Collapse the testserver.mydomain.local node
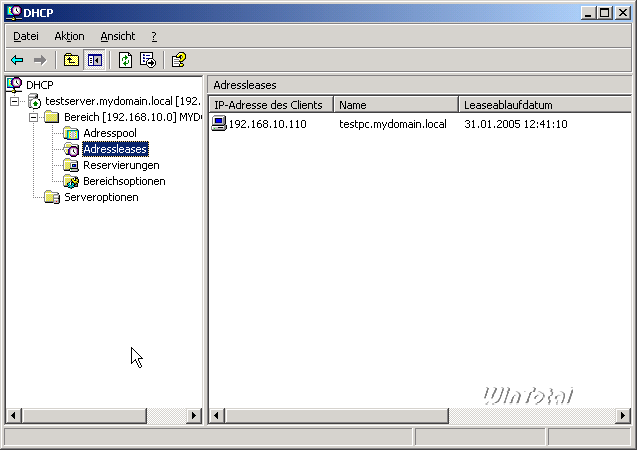Viewport: 637px width, 450px height. point(15,101)
